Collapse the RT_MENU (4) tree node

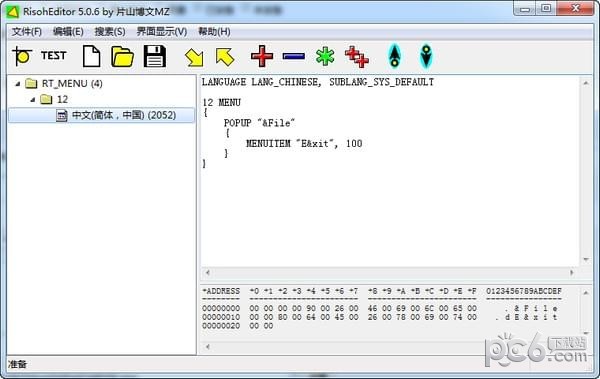pyautogui.click(x=18, y=83)
